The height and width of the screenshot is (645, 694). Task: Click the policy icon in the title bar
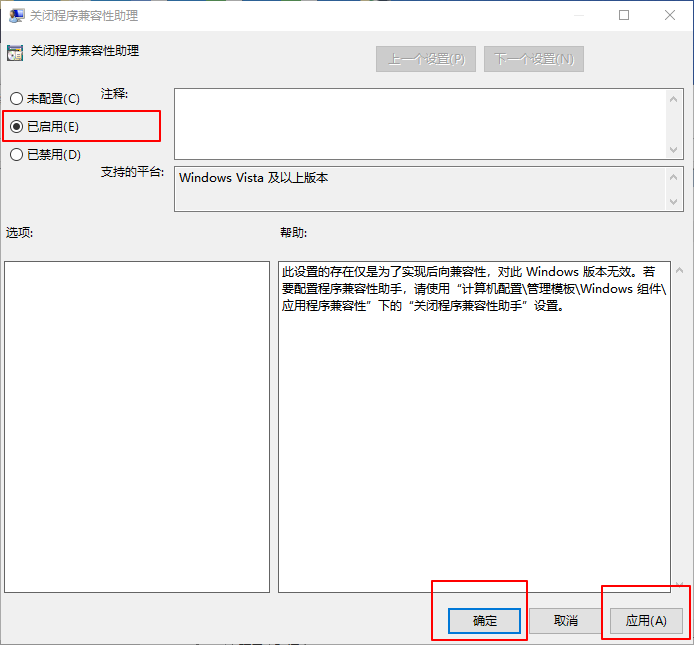(17, 16)
